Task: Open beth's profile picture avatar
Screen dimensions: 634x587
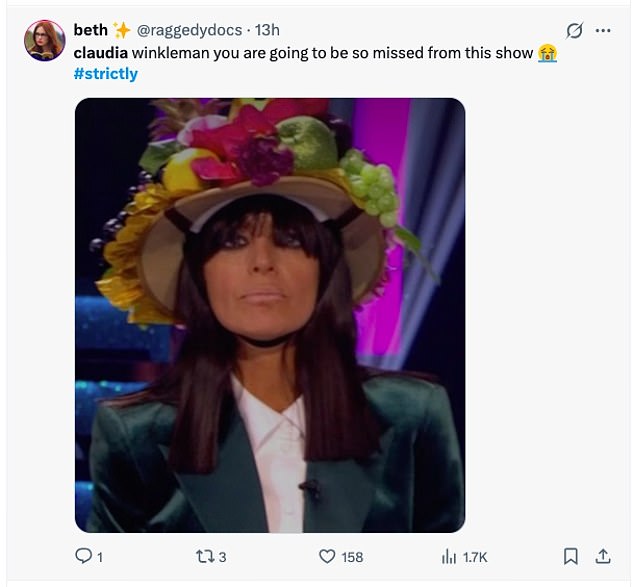Action: [x=45, y=41]
